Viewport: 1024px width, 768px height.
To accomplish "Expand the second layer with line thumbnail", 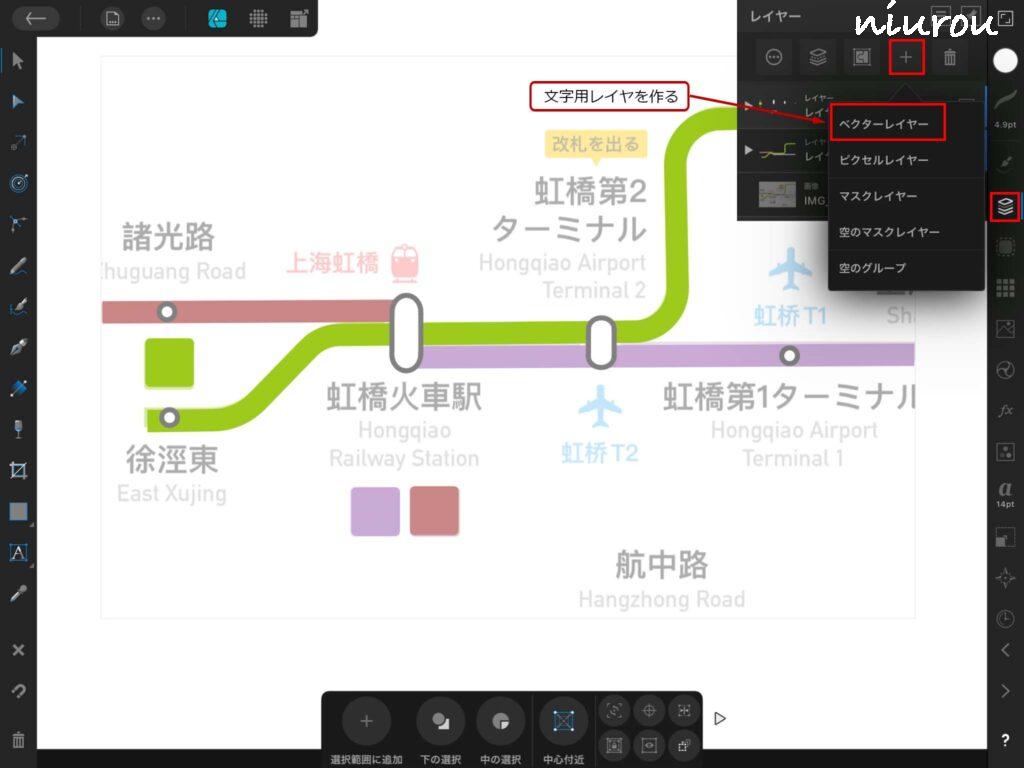I will pyautogui.click(x=747, y=151).
